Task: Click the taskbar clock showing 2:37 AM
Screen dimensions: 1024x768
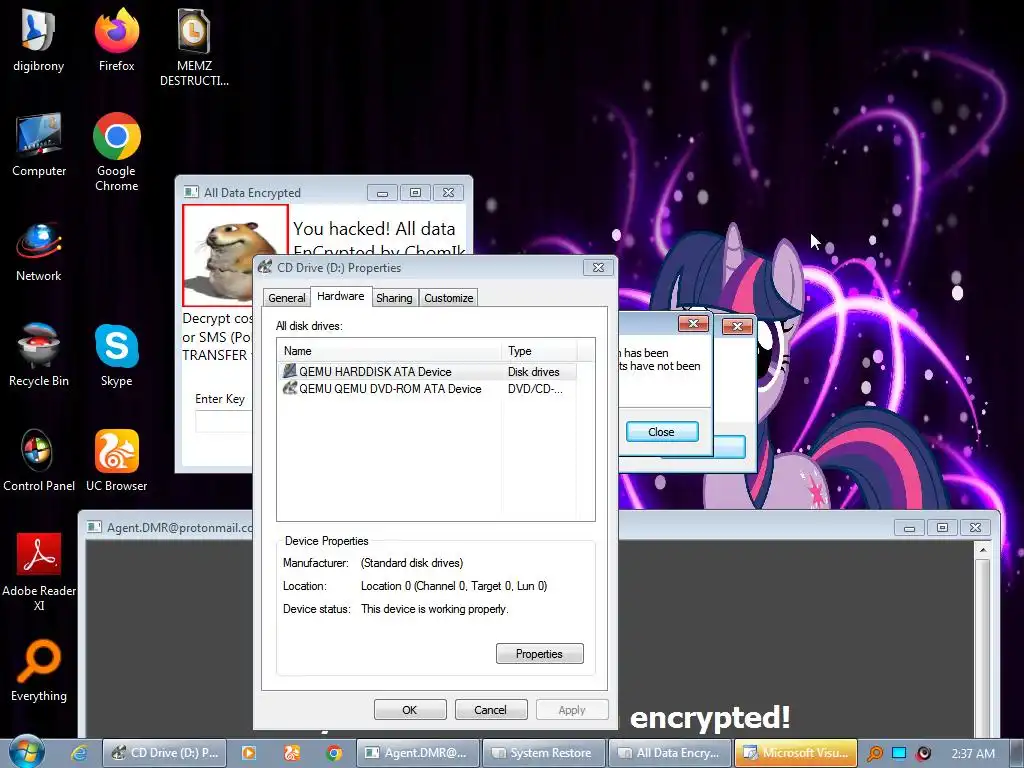Action: [x=972, y=754]
